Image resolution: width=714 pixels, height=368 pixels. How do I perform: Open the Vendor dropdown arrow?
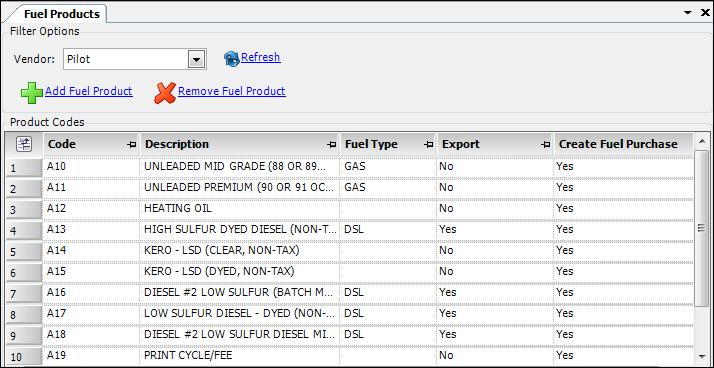point(196,60)
